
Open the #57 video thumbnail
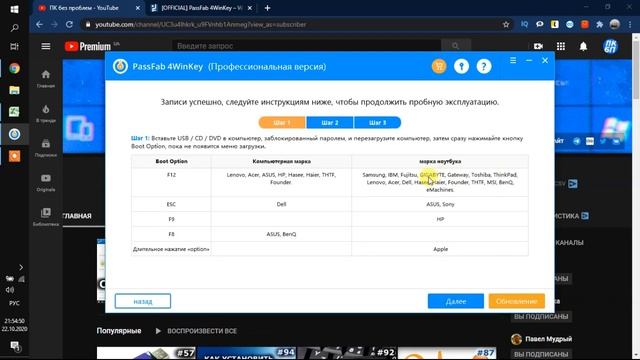pyautogui.click(x=146, y=353)
